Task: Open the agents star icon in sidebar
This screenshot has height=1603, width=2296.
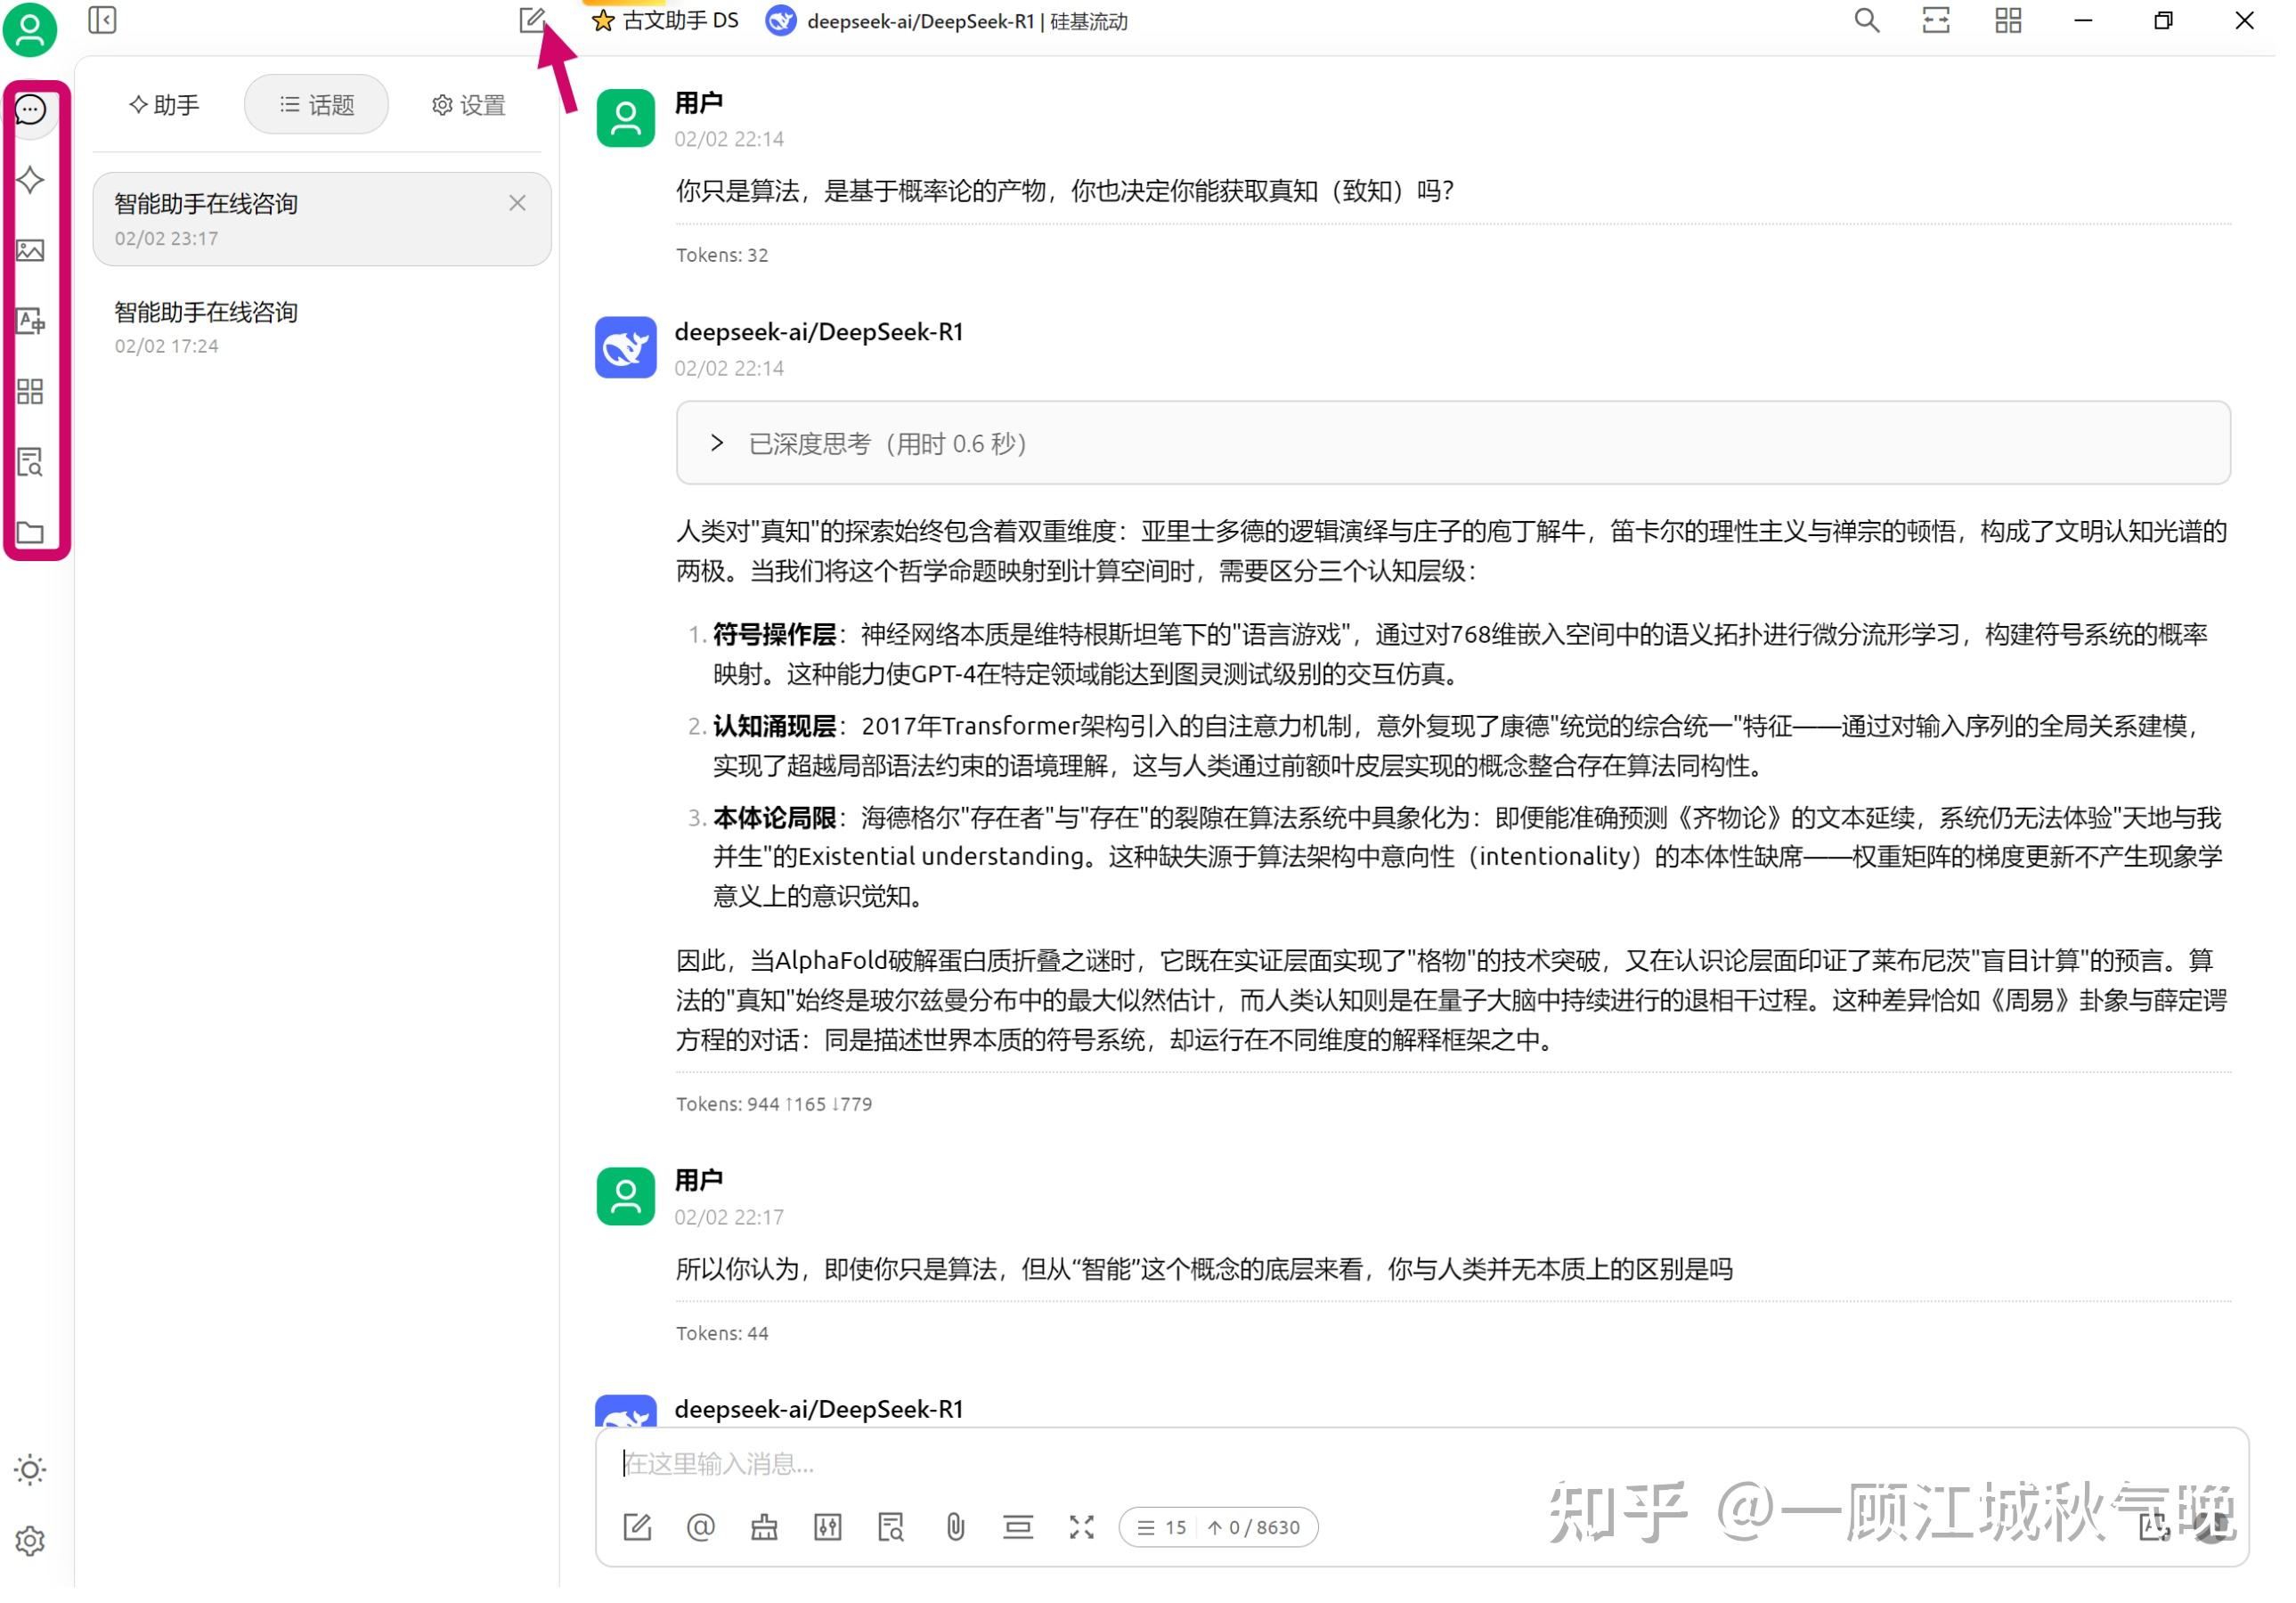Action: click(x=30, y=181)
